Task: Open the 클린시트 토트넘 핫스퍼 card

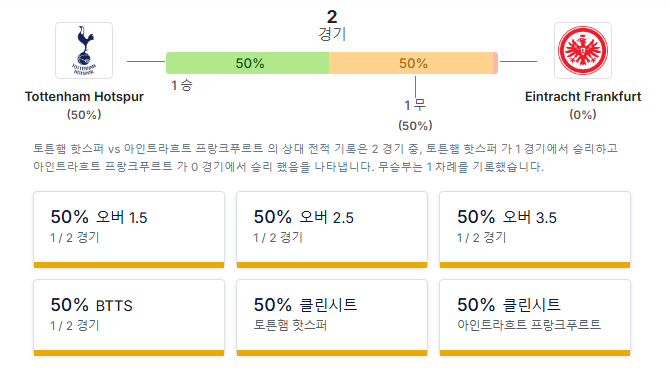Action: pyautogui.click(x=332, y=318)
